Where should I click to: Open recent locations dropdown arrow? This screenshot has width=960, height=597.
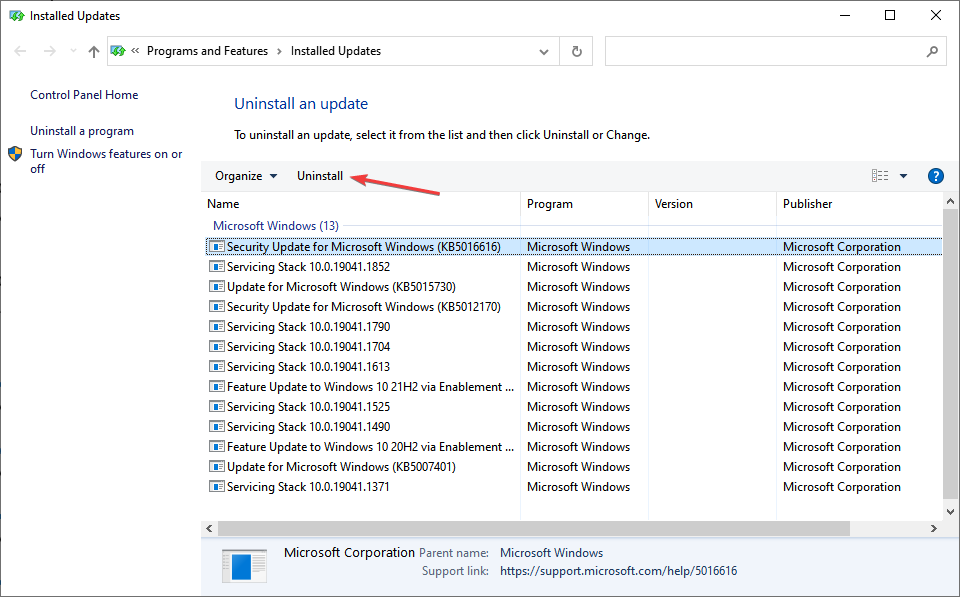(x=73, y=51)
